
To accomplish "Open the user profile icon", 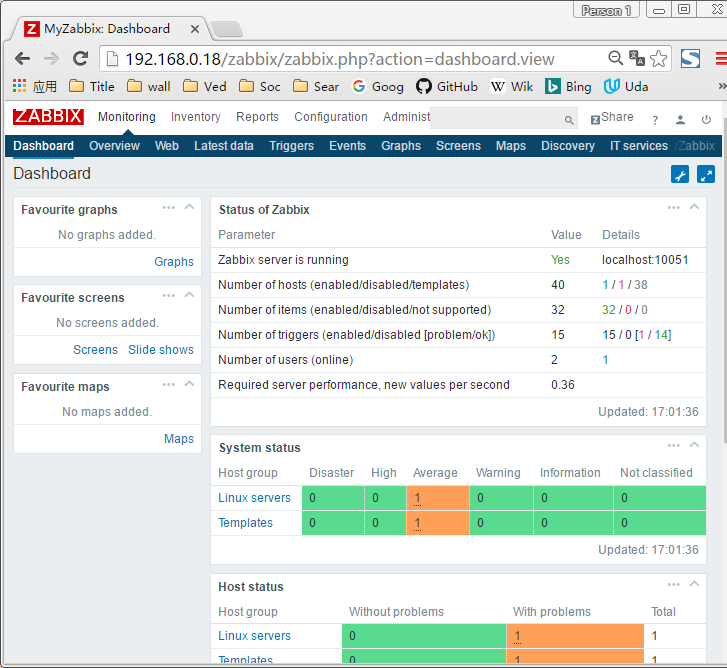I will click(680, 120).
